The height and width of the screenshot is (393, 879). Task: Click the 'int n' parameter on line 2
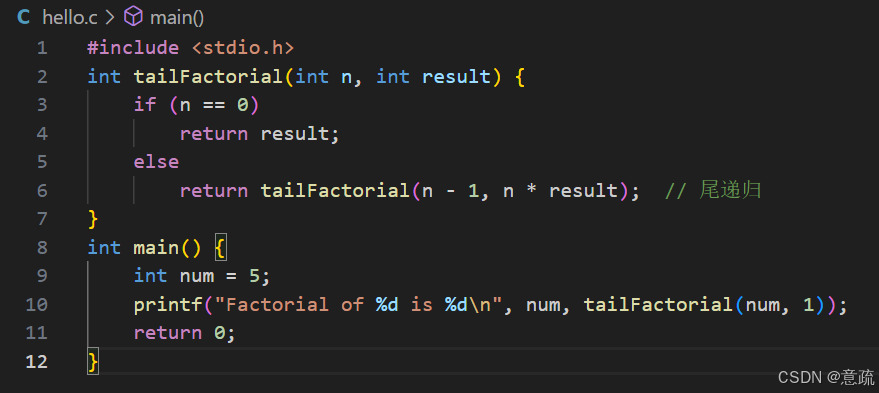point(323,76)
